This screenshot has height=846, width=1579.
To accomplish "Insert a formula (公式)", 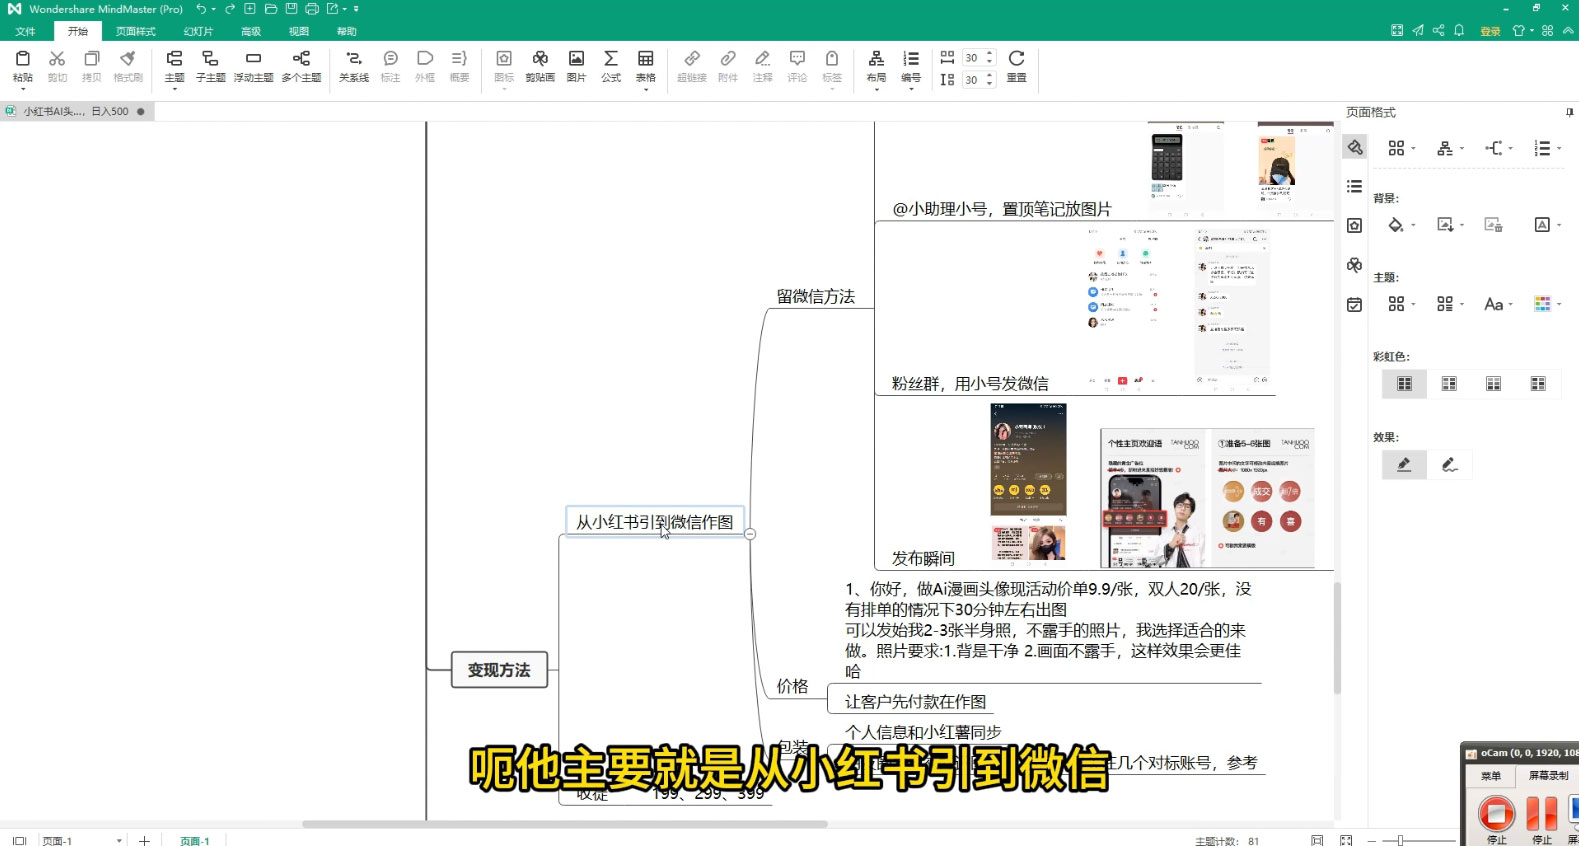I will (x=611, y=65).
